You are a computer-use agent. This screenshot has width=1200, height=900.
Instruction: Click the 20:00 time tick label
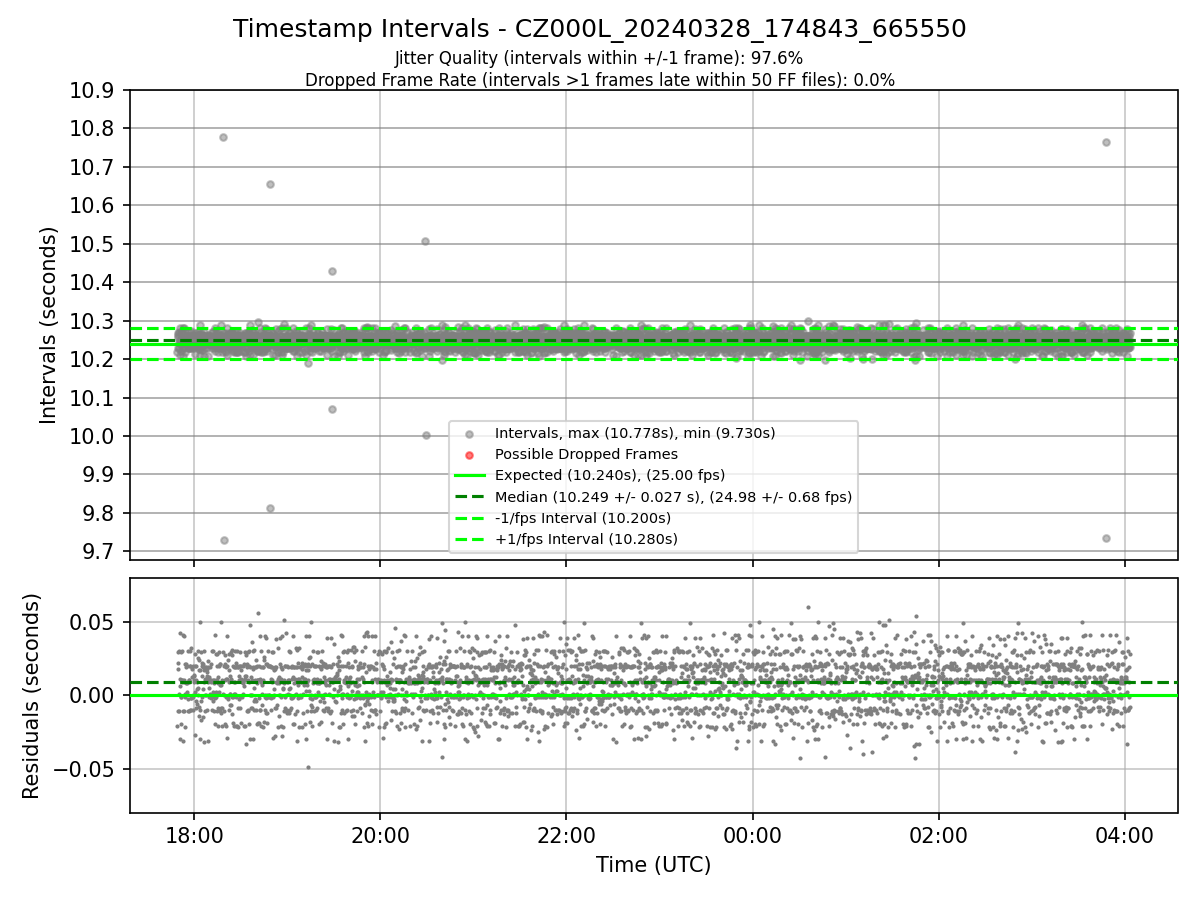pyautogui.click(x=380, y=835)
